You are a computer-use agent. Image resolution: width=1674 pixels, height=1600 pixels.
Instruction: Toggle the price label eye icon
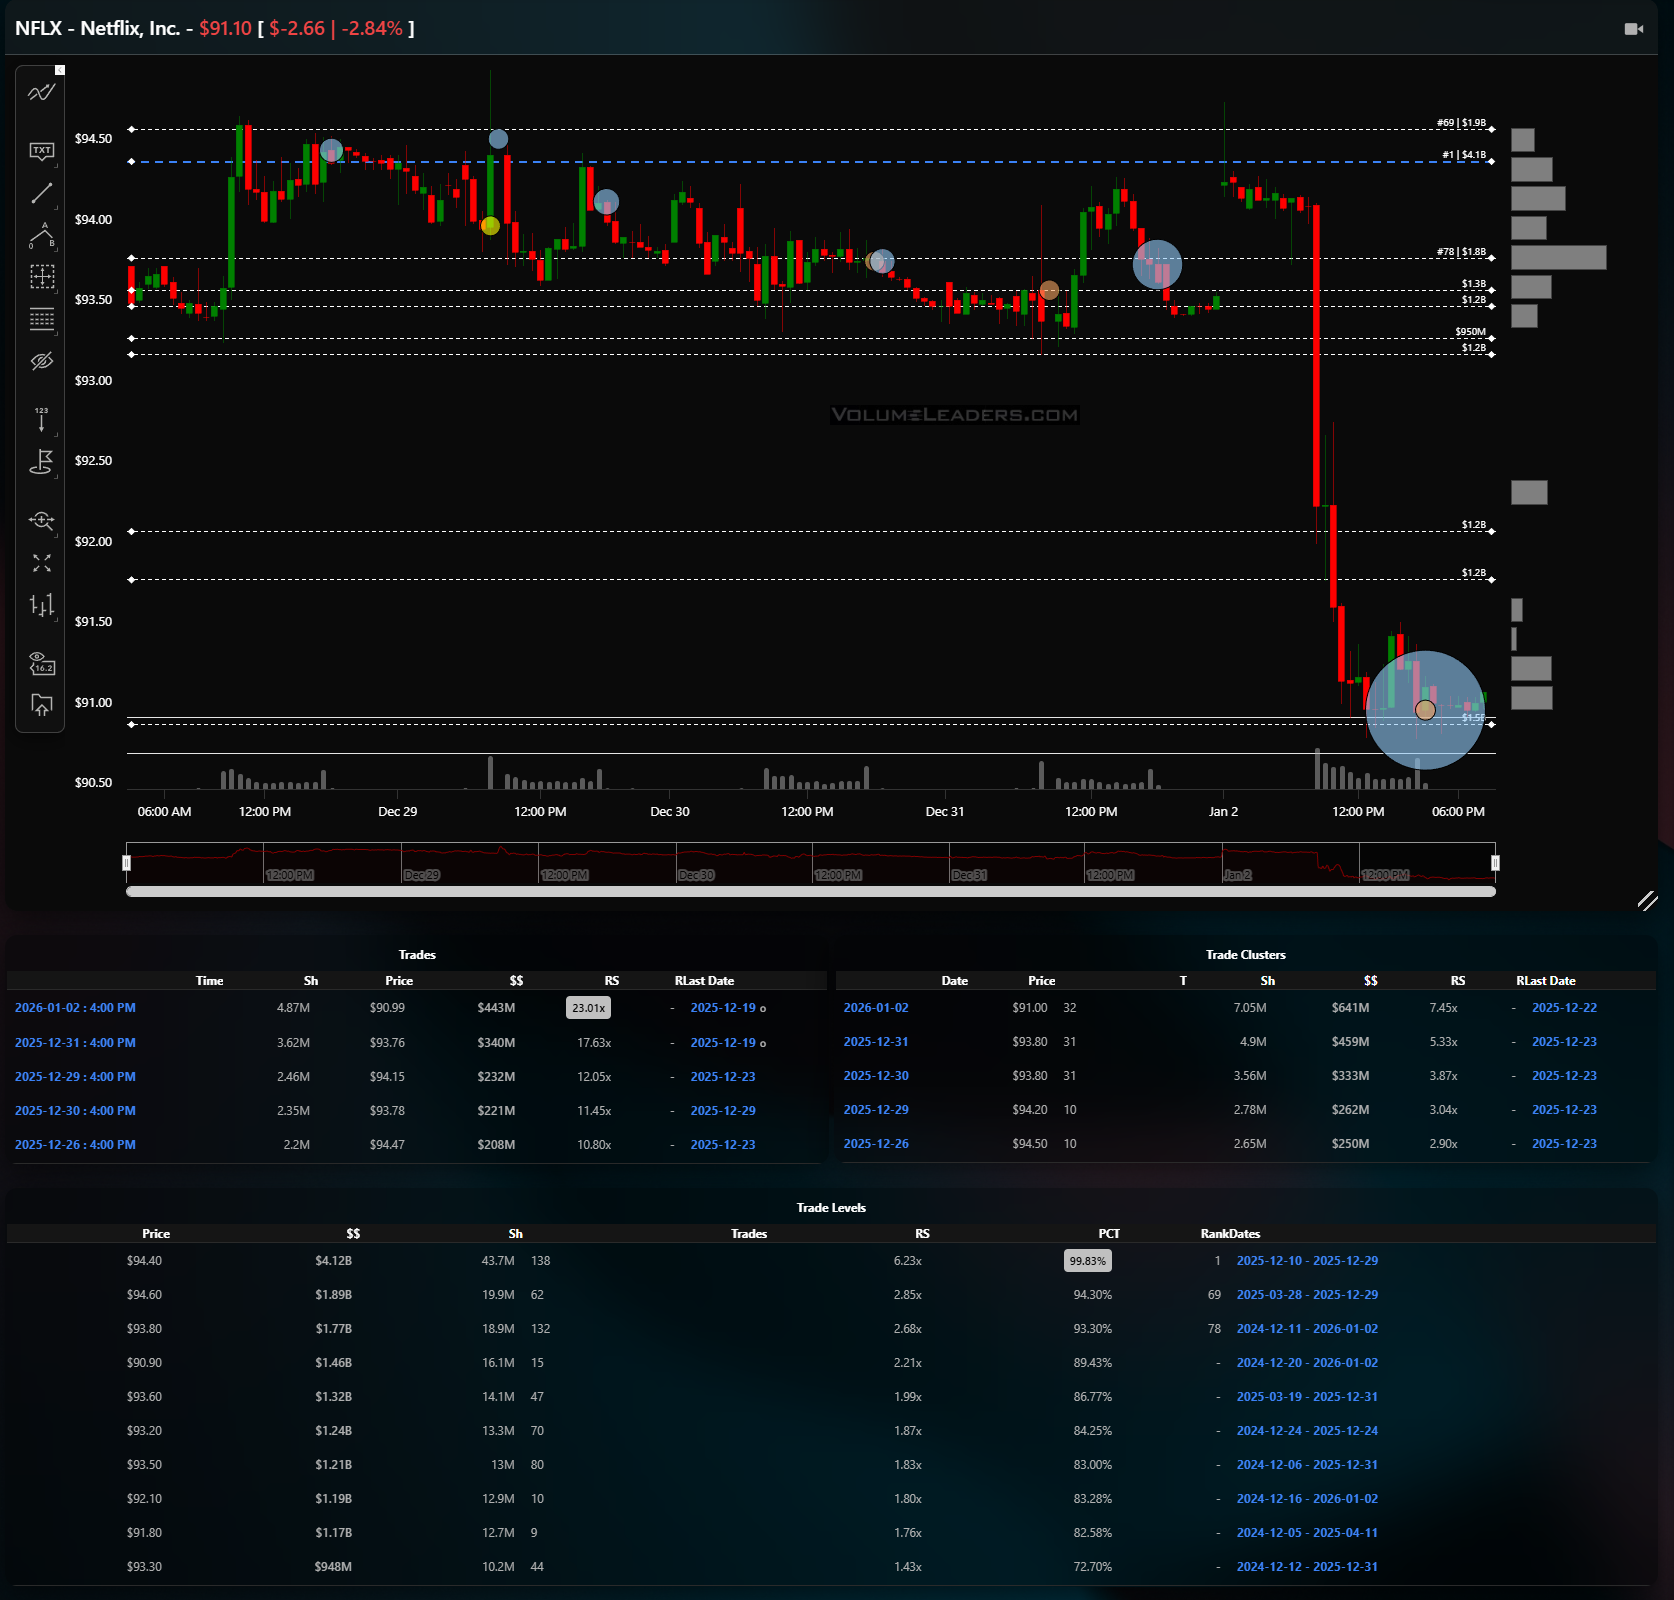point(41,663)
